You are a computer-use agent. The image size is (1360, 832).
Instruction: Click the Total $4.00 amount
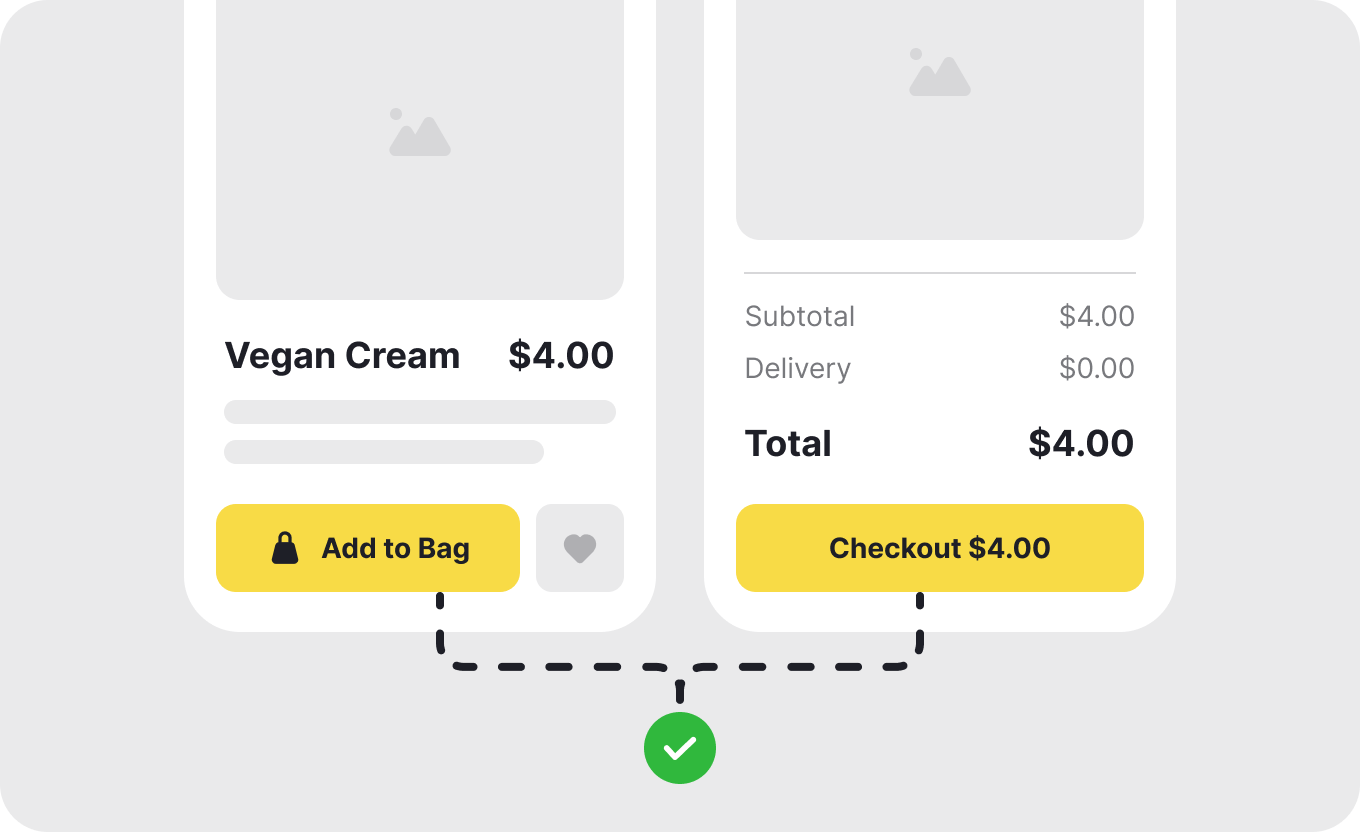coord(1081,444)
